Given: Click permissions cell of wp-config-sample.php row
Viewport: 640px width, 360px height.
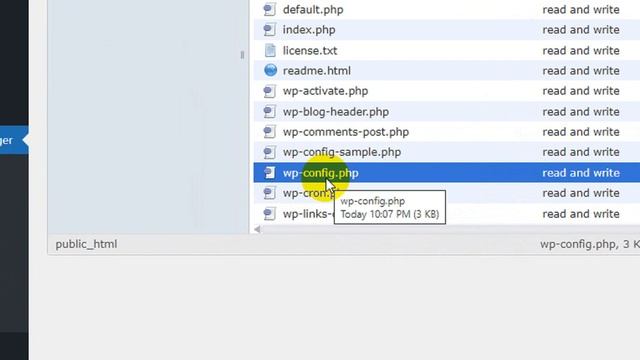Looking at the screenshot, I should (x=581, y=152).
